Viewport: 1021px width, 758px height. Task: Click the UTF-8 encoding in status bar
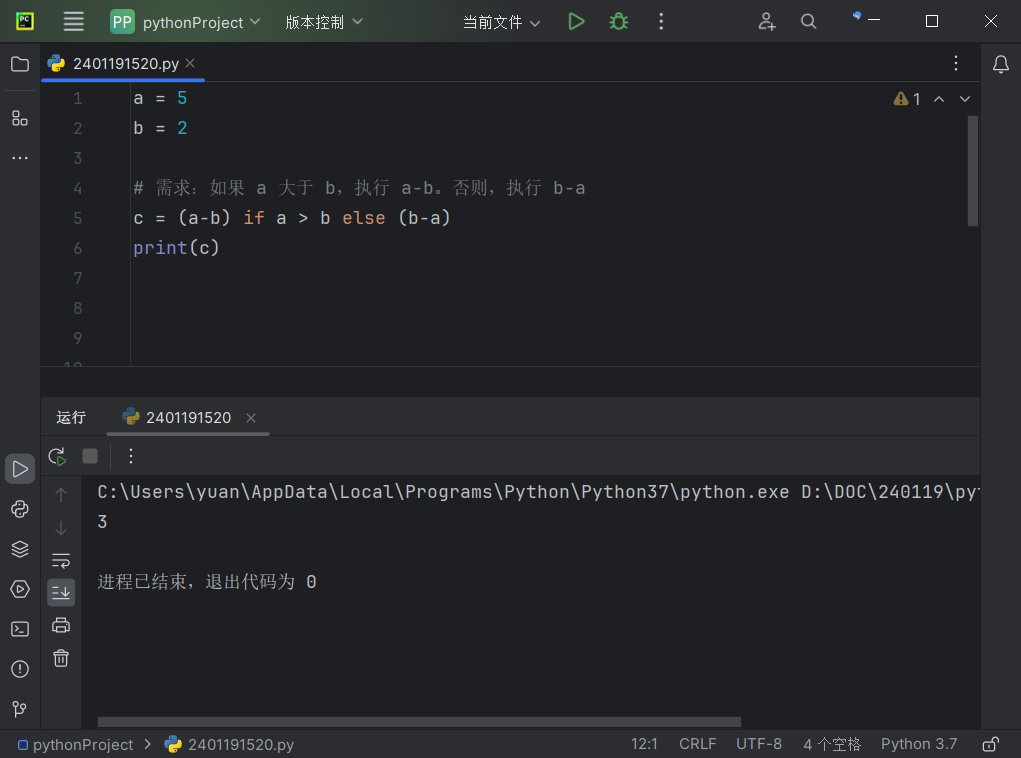[759, 744]
